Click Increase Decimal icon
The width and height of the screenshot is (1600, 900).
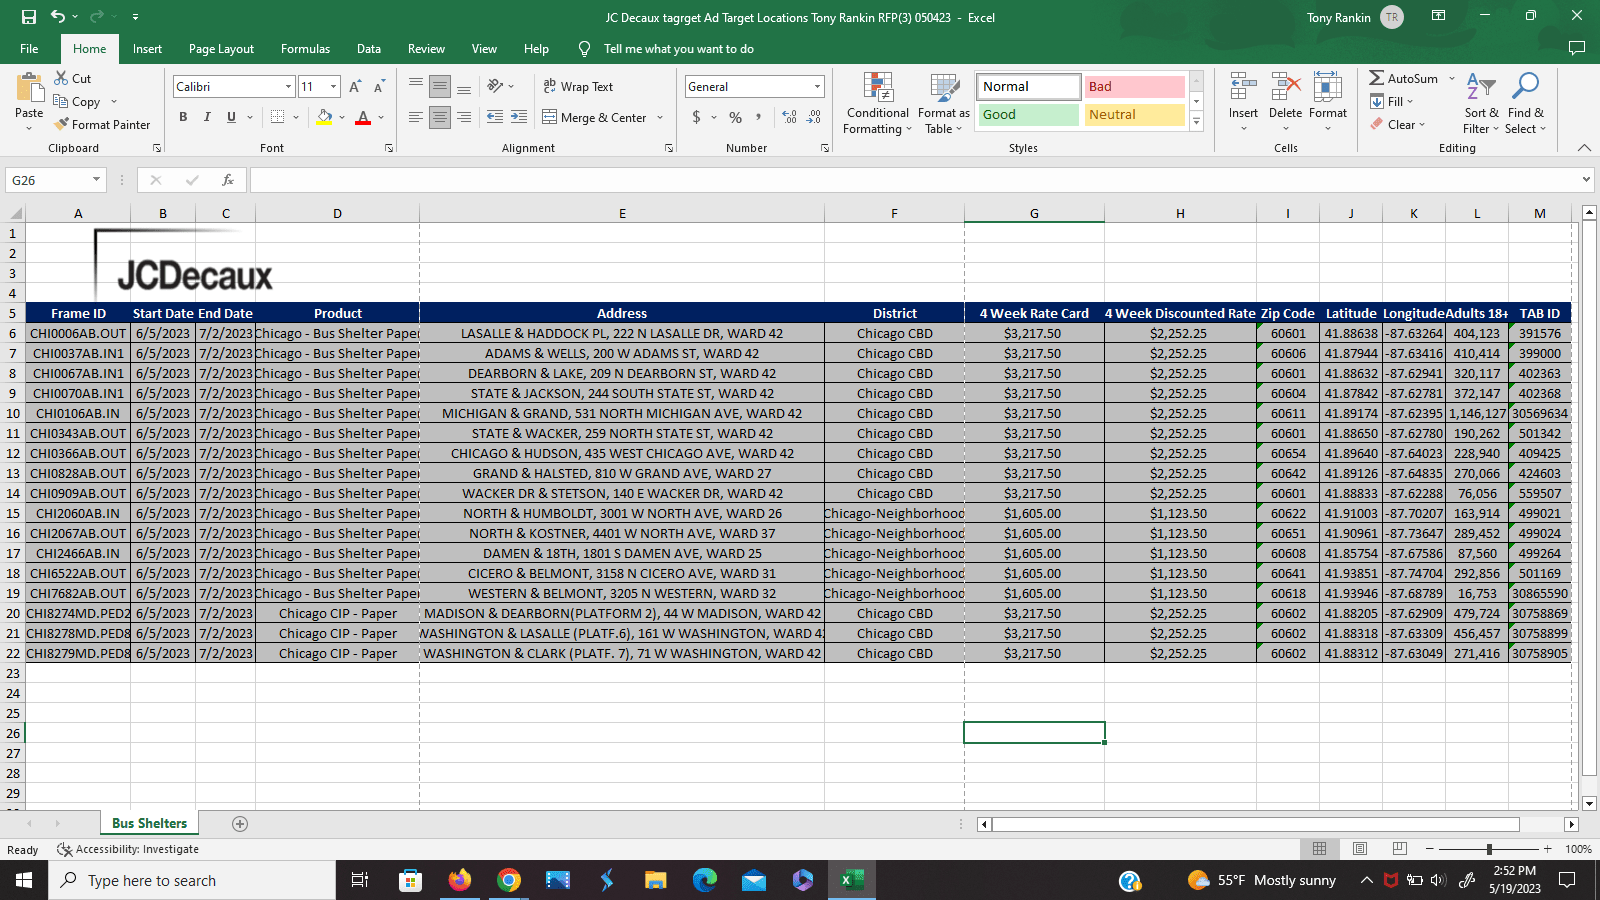tap(790, 117)
